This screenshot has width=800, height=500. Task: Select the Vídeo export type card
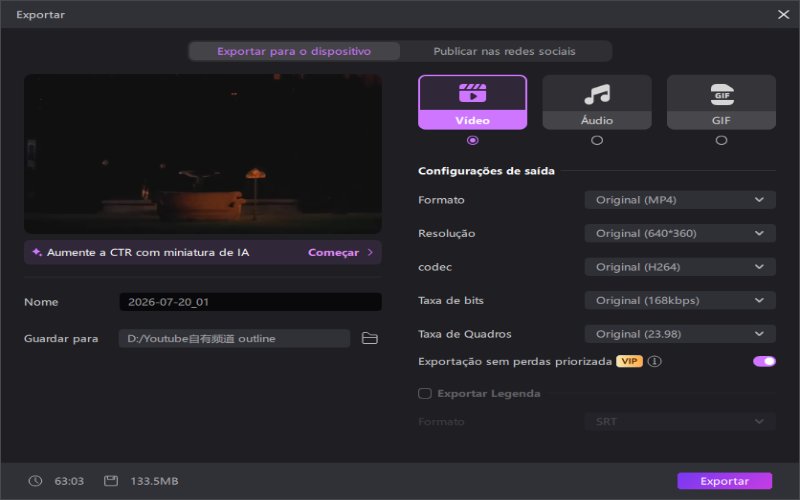click(x=472, y=102)
